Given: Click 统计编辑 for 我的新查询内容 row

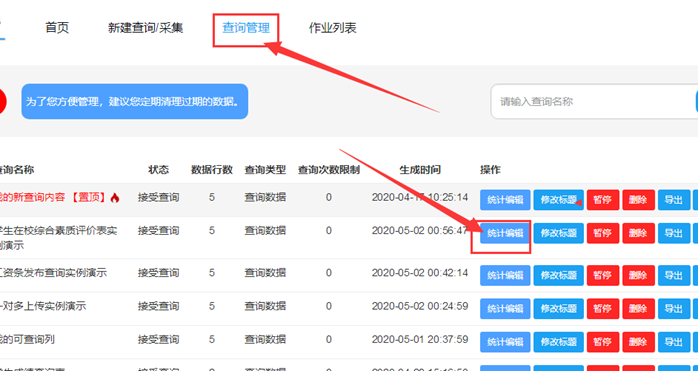Looking at the screenshot, I should pyautogui.click(x=505, y=200).
